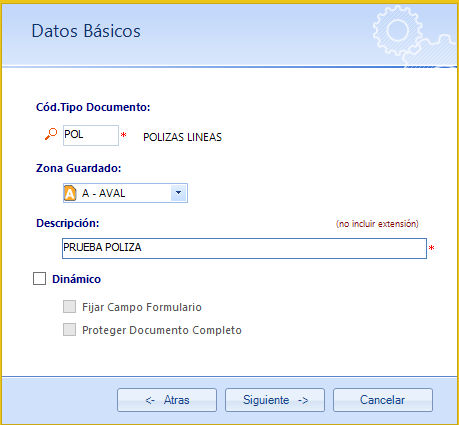Image resolution: width=459 pixels, height=425 pixels.
Task: Select the A - AVAL combo box text
Action: pyautogui.click(x=104, y=193)
